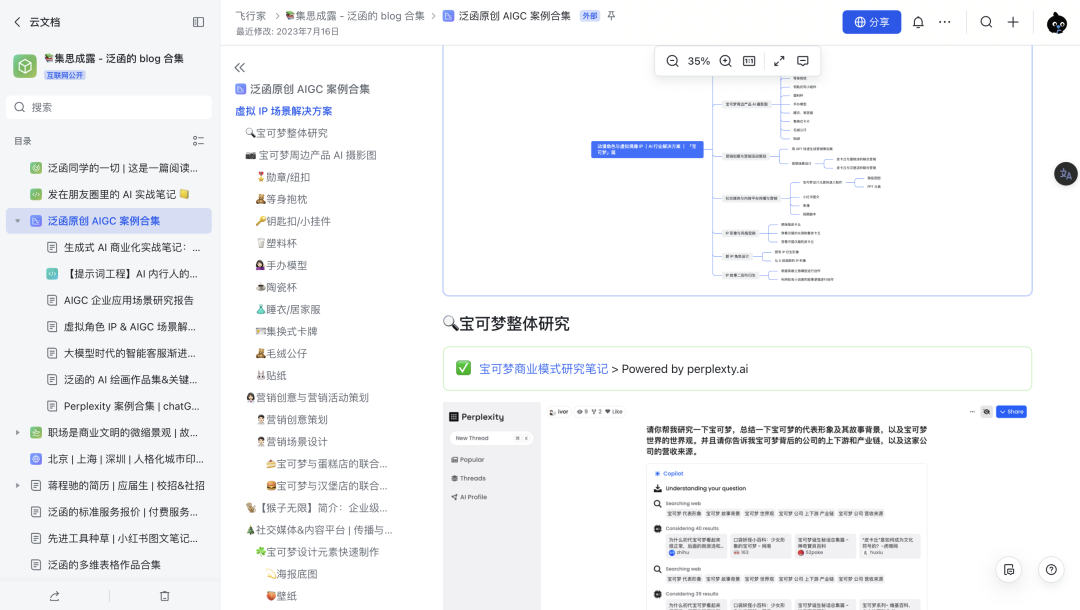
Task: Collapse the outline with double-chevron icon
Action: pos(240,67)
